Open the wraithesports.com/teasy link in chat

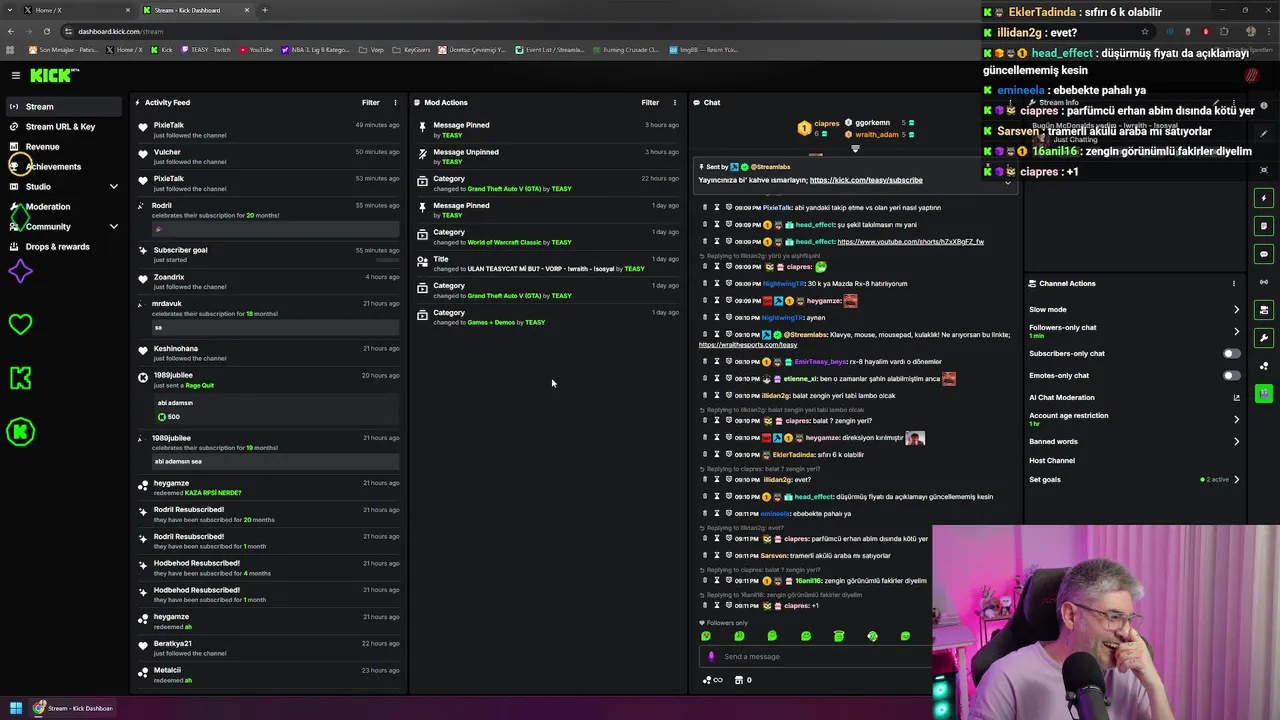[x=748, y=345]
